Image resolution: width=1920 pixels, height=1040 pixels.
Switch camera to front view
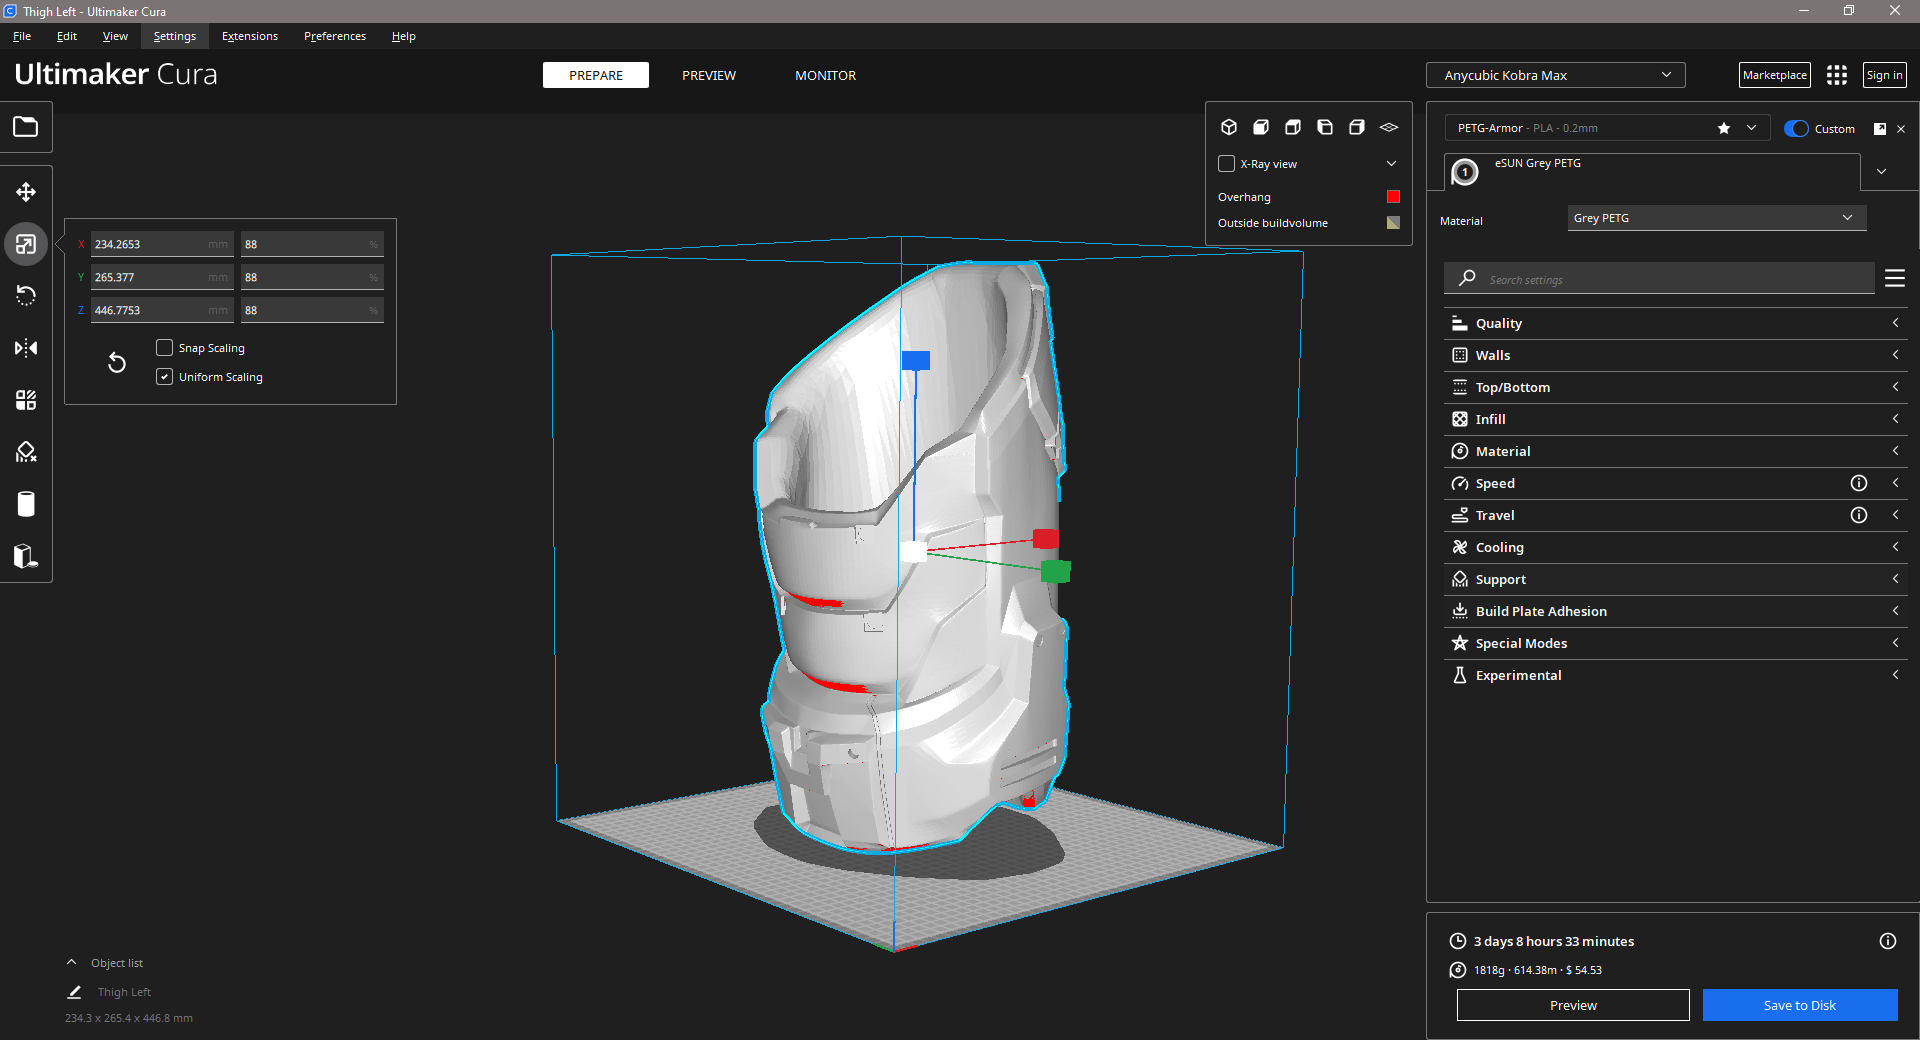click(1261, 127)
